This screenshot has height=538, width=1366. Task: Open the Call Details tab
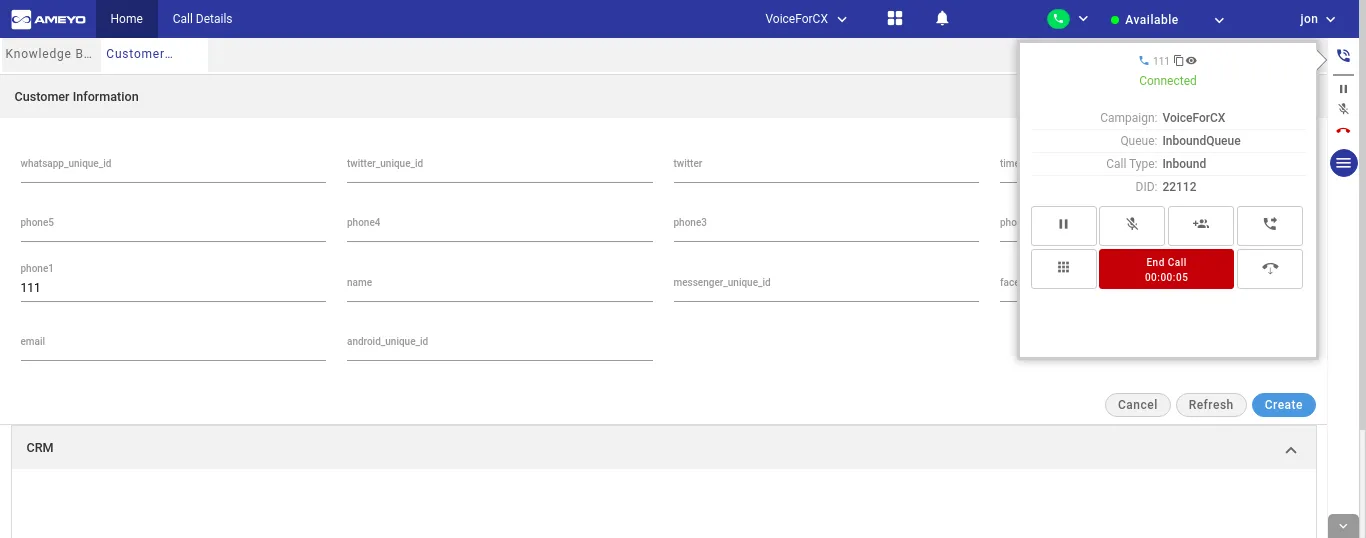(x=202, y=19)
